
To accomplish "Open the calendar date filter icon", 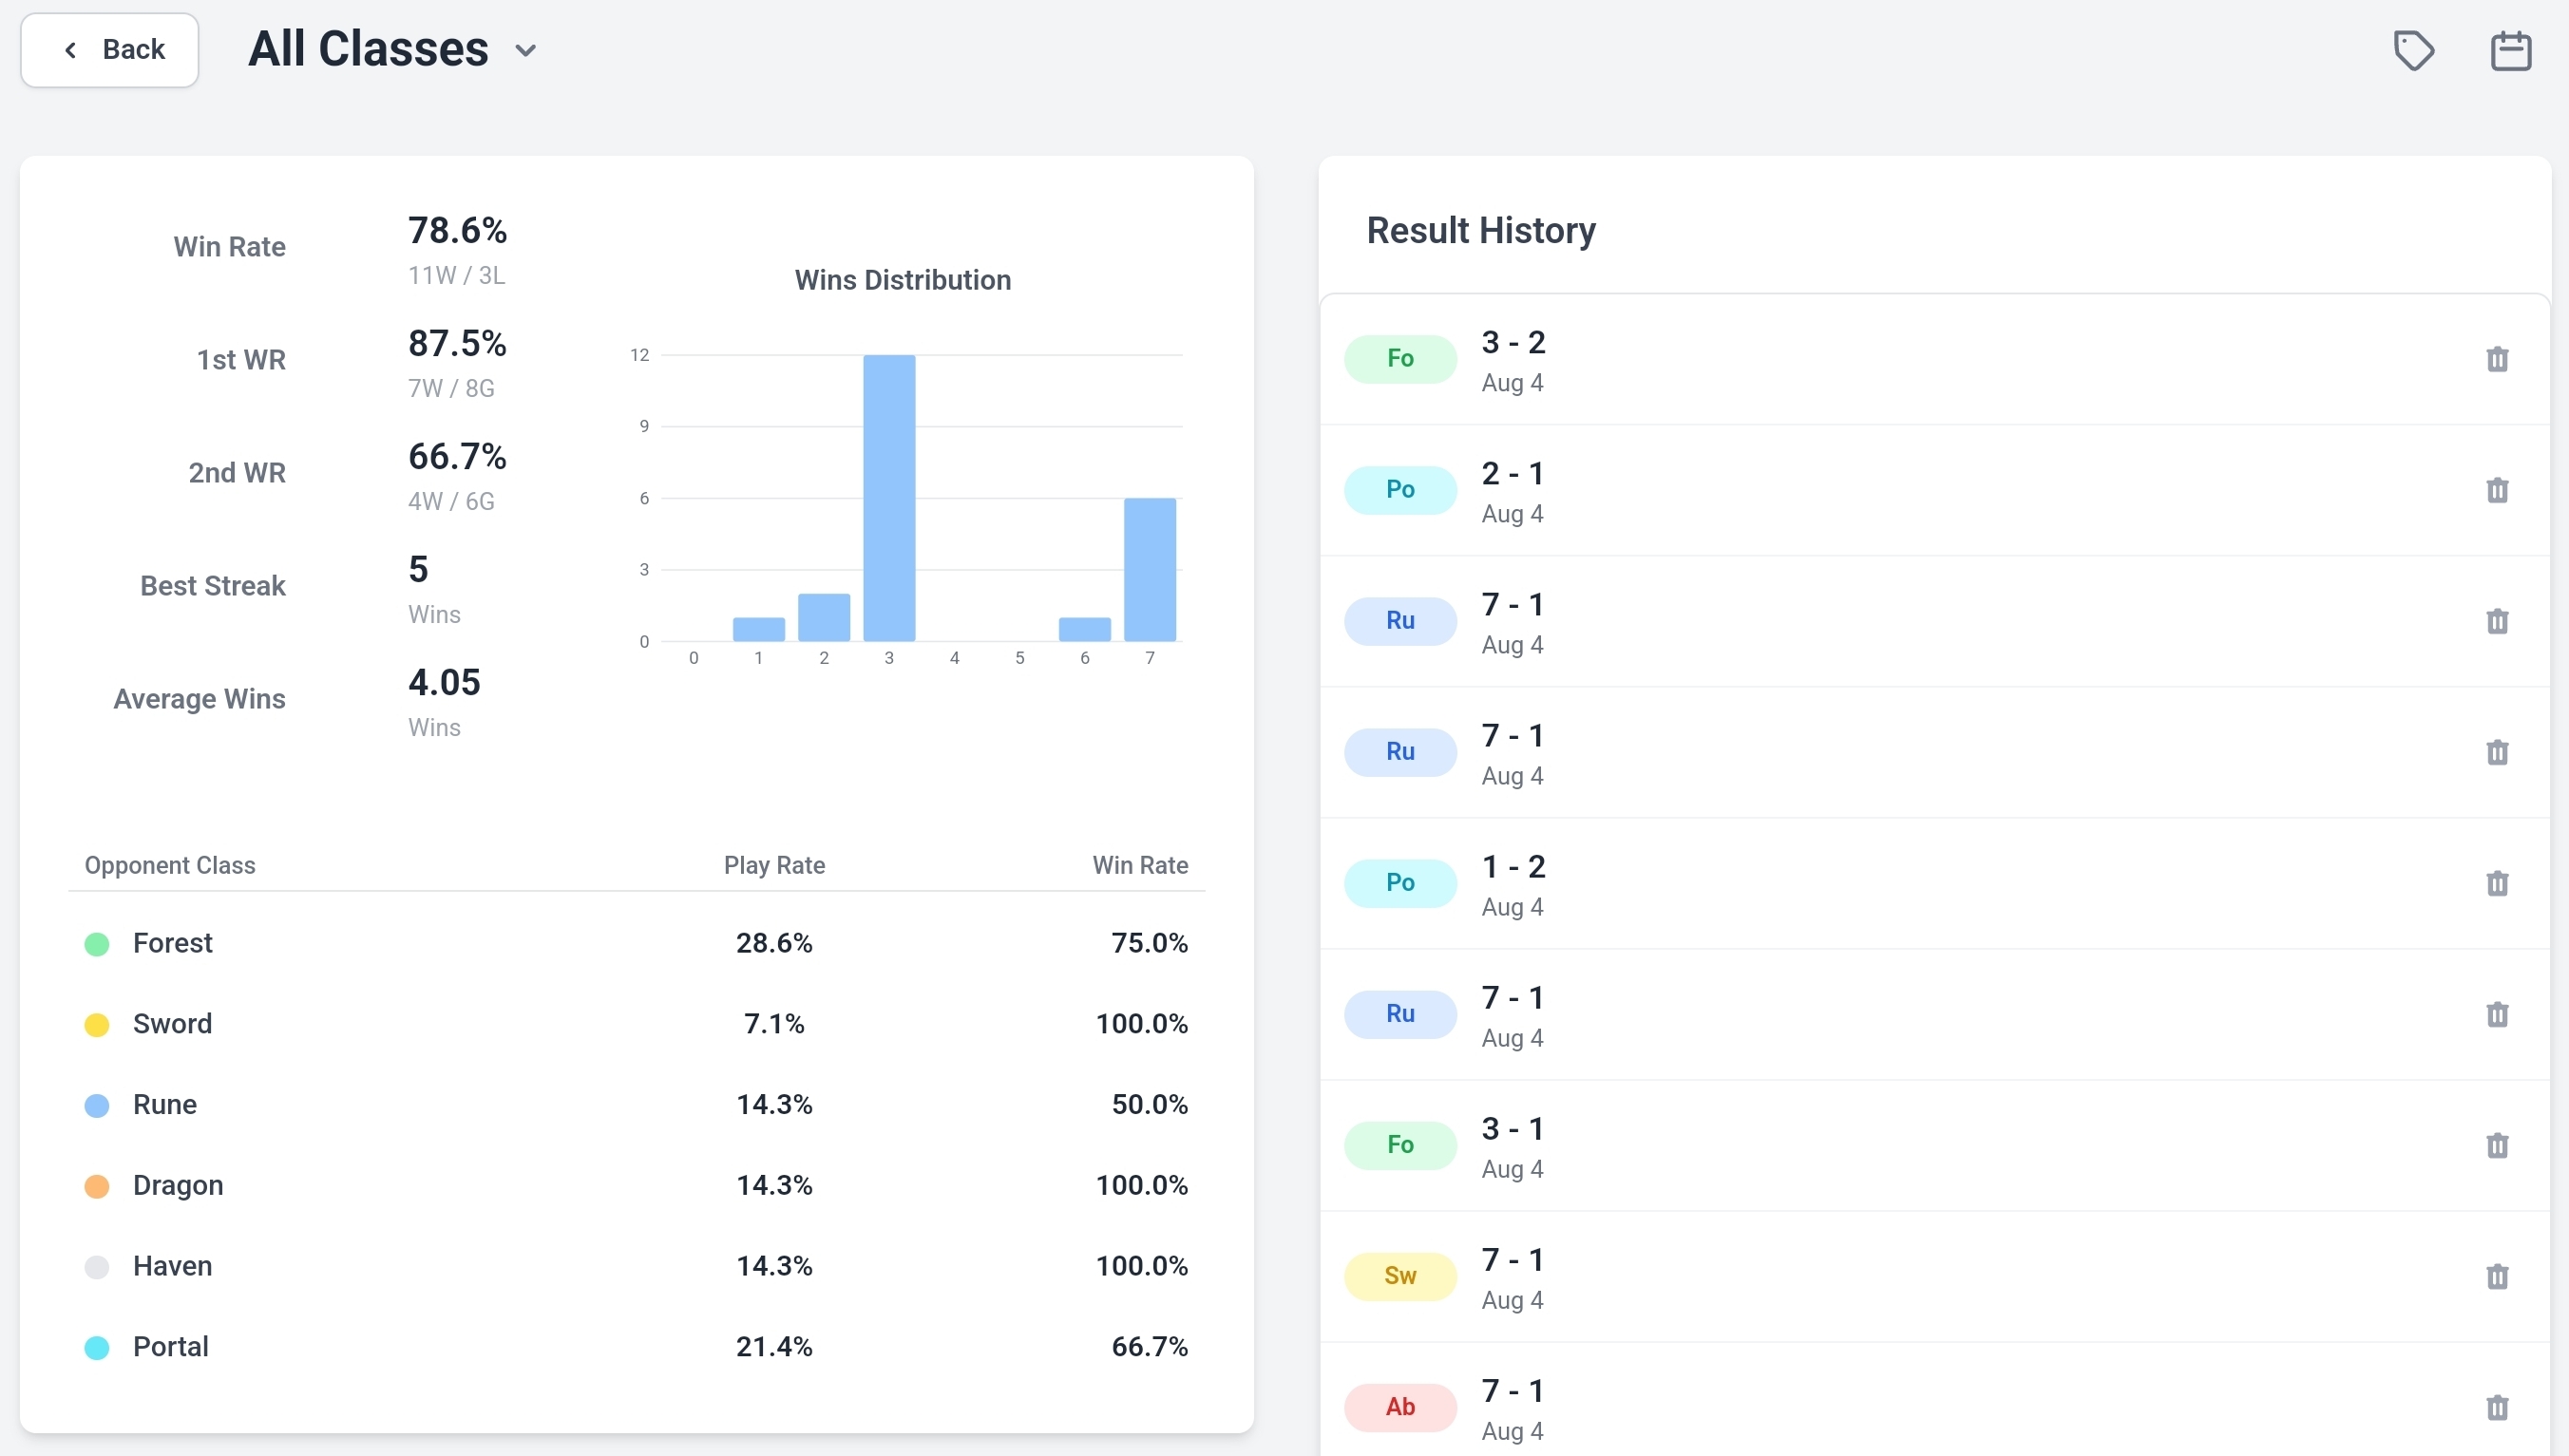I will coord(2510,50).
